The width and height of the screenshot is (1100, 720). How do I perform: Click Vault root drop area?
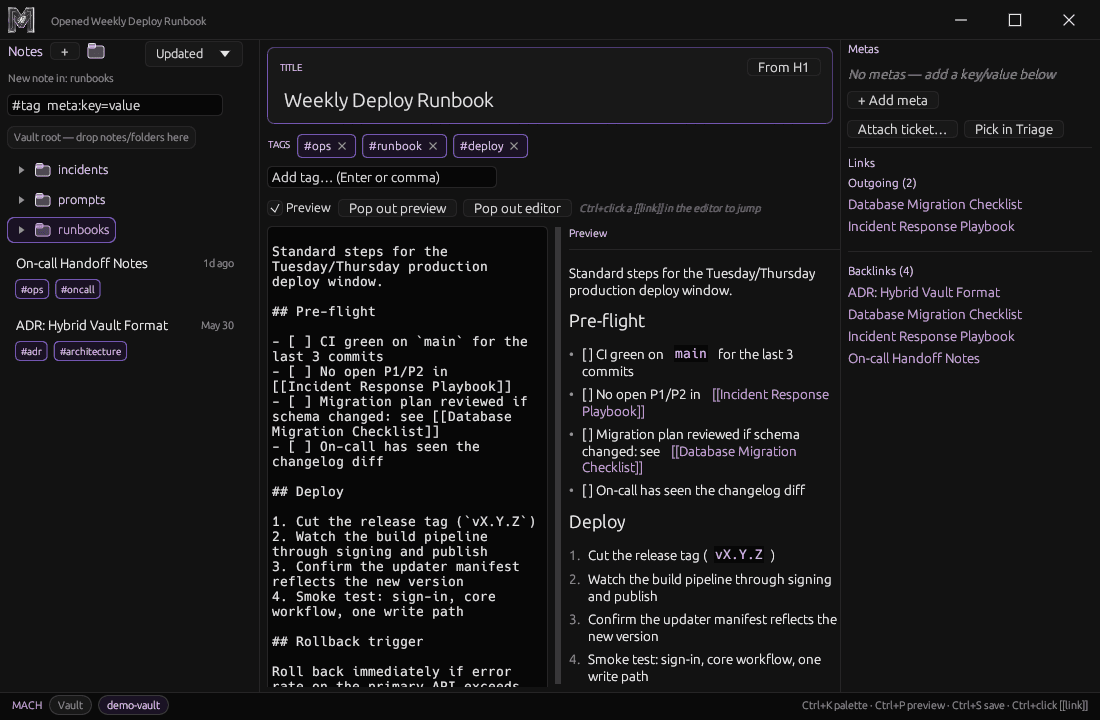[101, 138]
